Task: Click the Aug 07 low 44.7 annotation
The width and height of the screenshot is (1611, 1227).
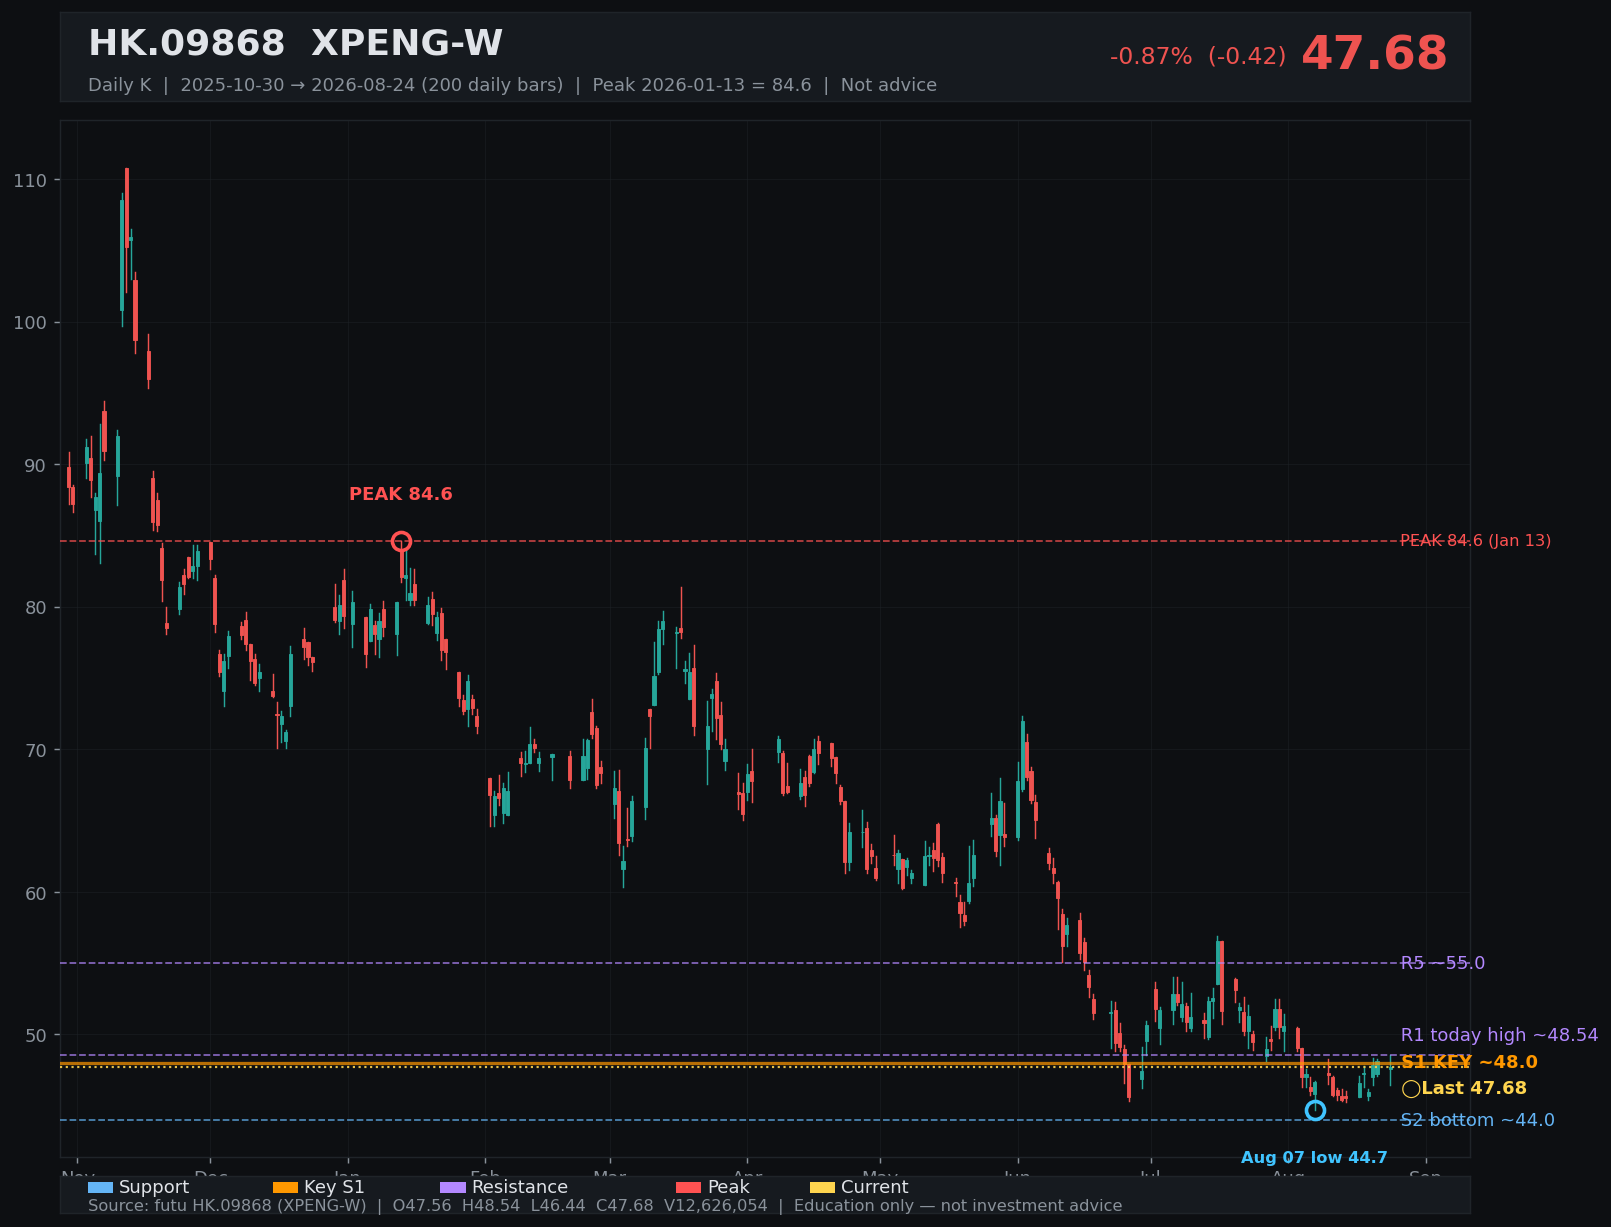Action: pos(1314,1158)
